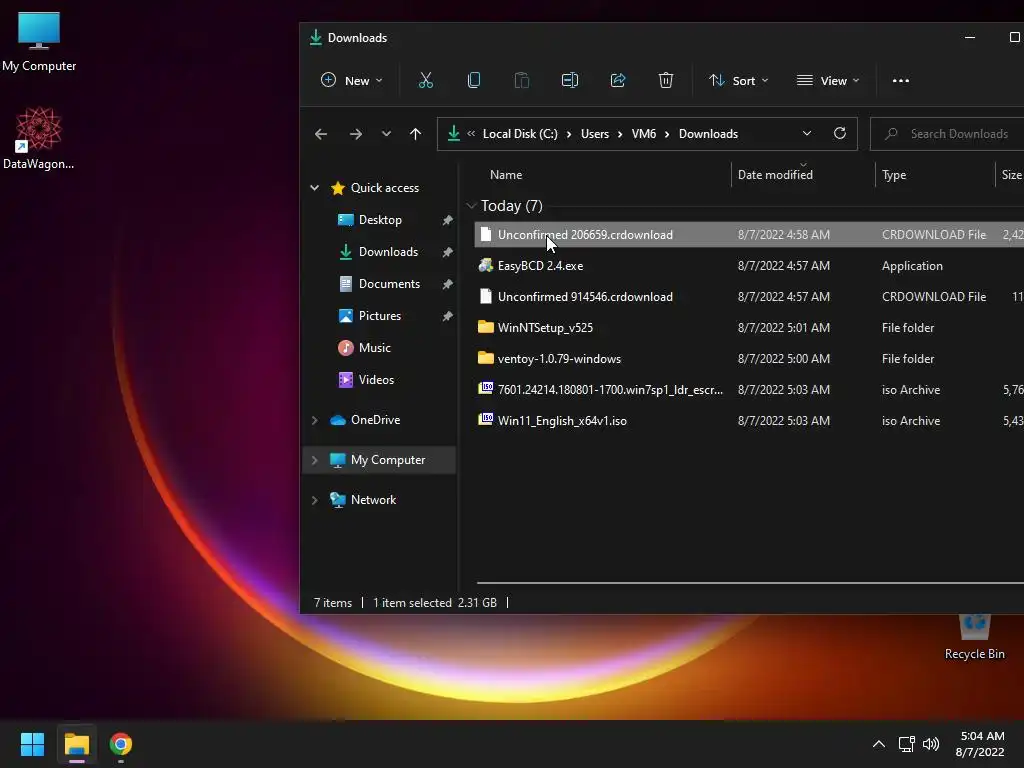Viewport: 1024px width, 768px height.
Task: Go forward with the right arrow button
Action: tap(355, 134)
